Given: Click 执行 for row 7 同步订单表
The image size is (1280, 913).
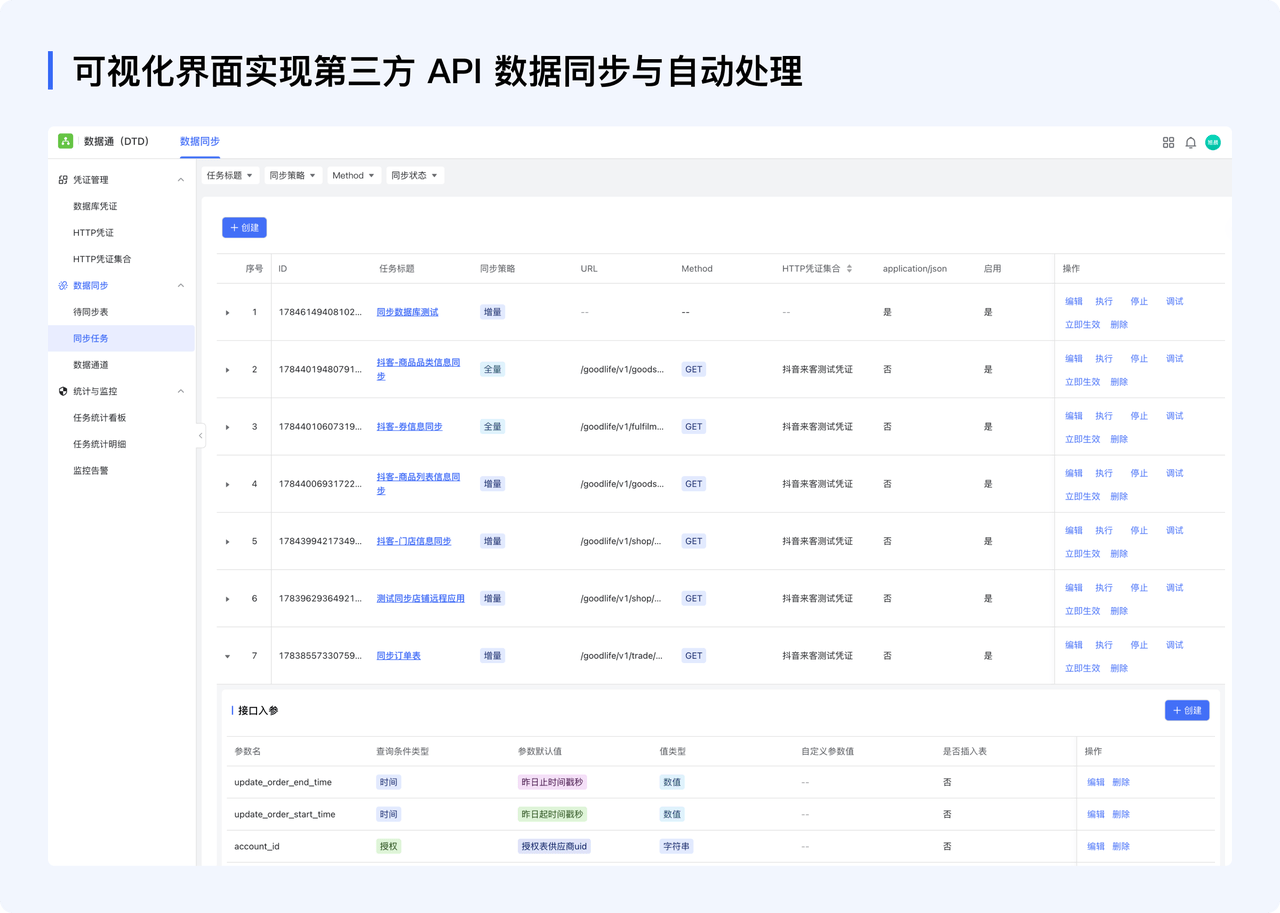Looking at the screenshot, I should 1104,645.
